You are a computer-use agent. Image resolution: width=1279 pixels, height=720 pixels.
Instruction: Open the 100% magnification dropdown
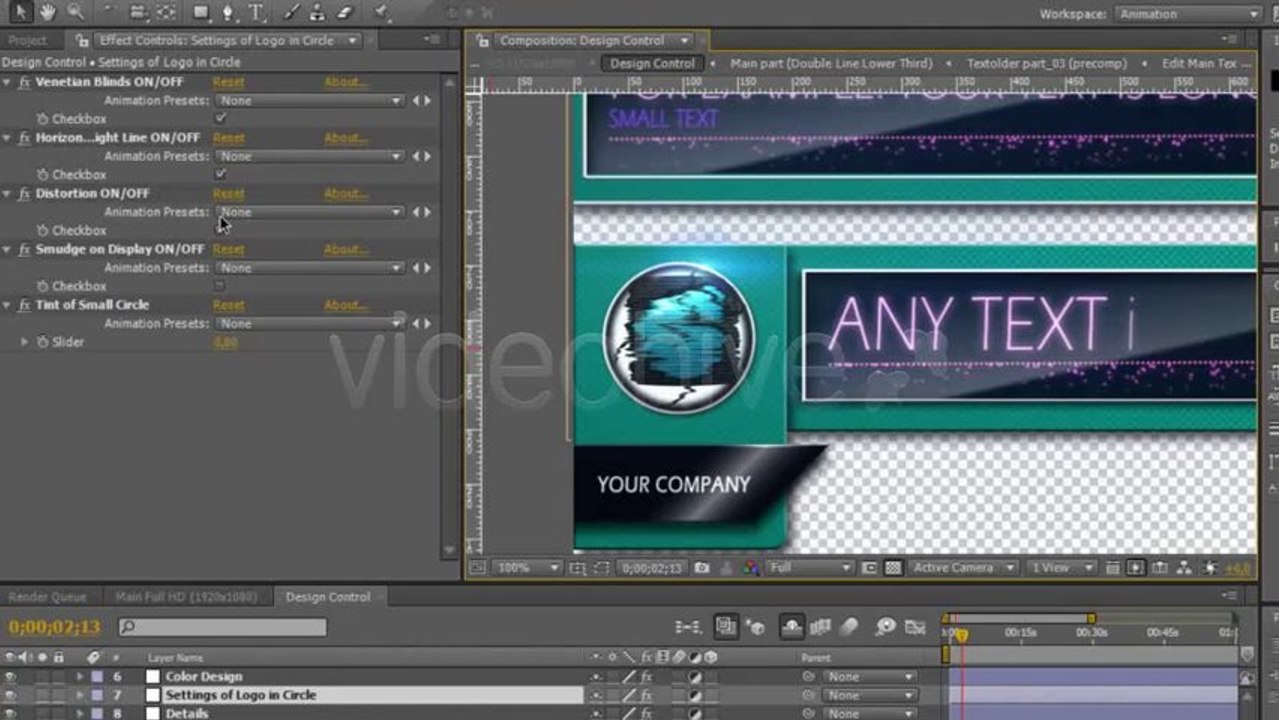coord(527,567)
